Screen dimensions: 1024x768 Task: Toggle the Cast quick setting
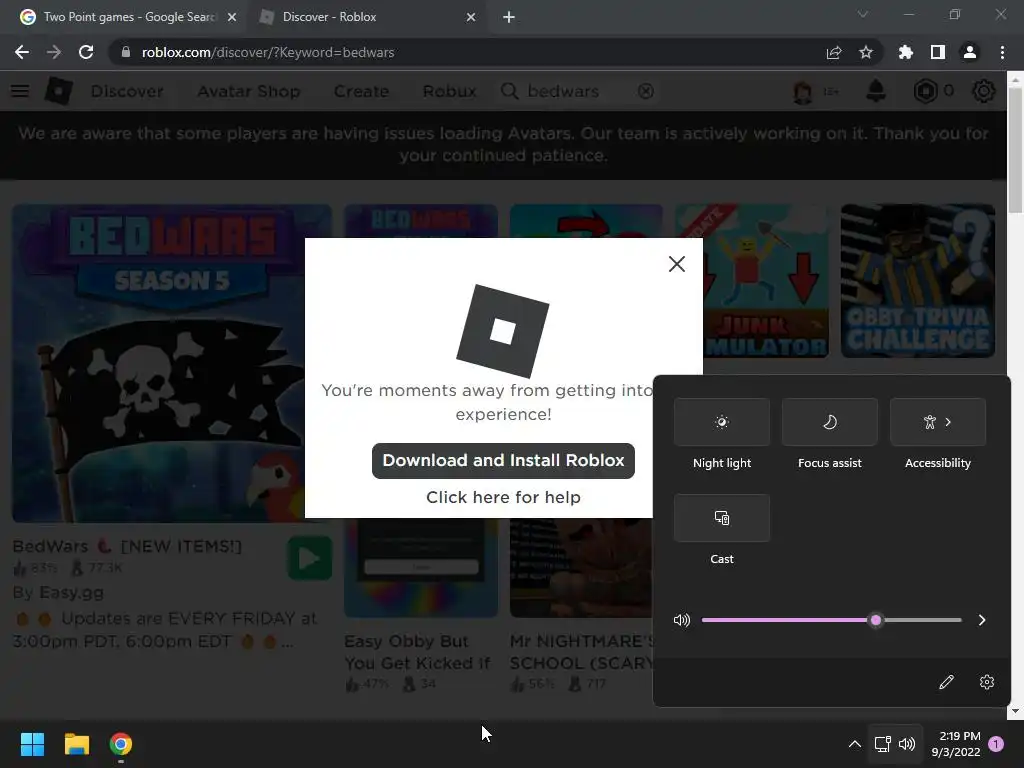[722, 518]
